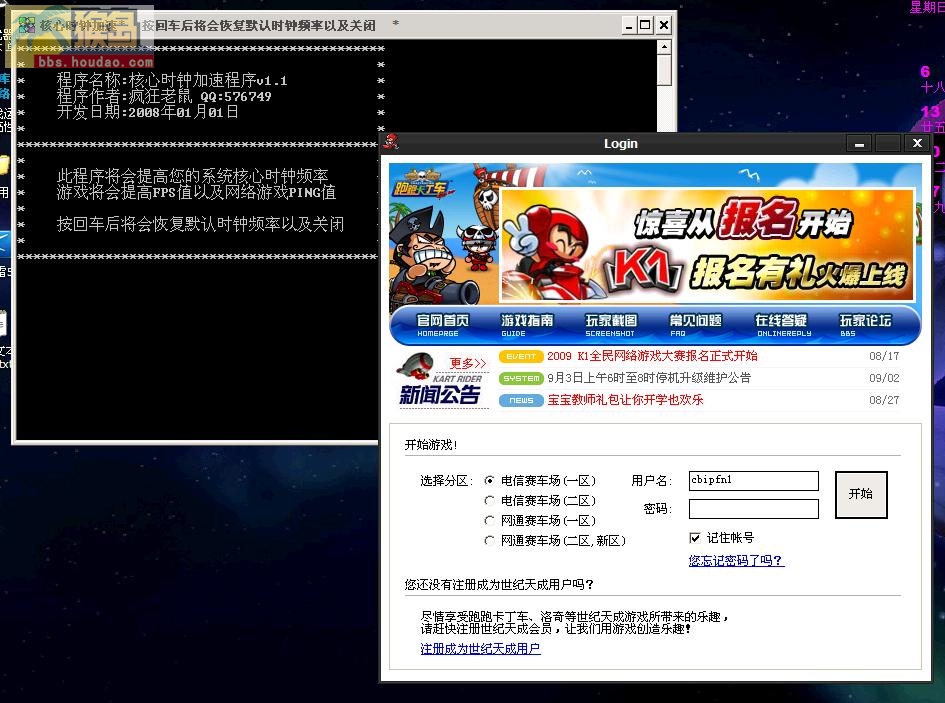Open the 您忘记密码了吗? forgot password link
This screenshot has height=703, width=945.
coord(736,560)
